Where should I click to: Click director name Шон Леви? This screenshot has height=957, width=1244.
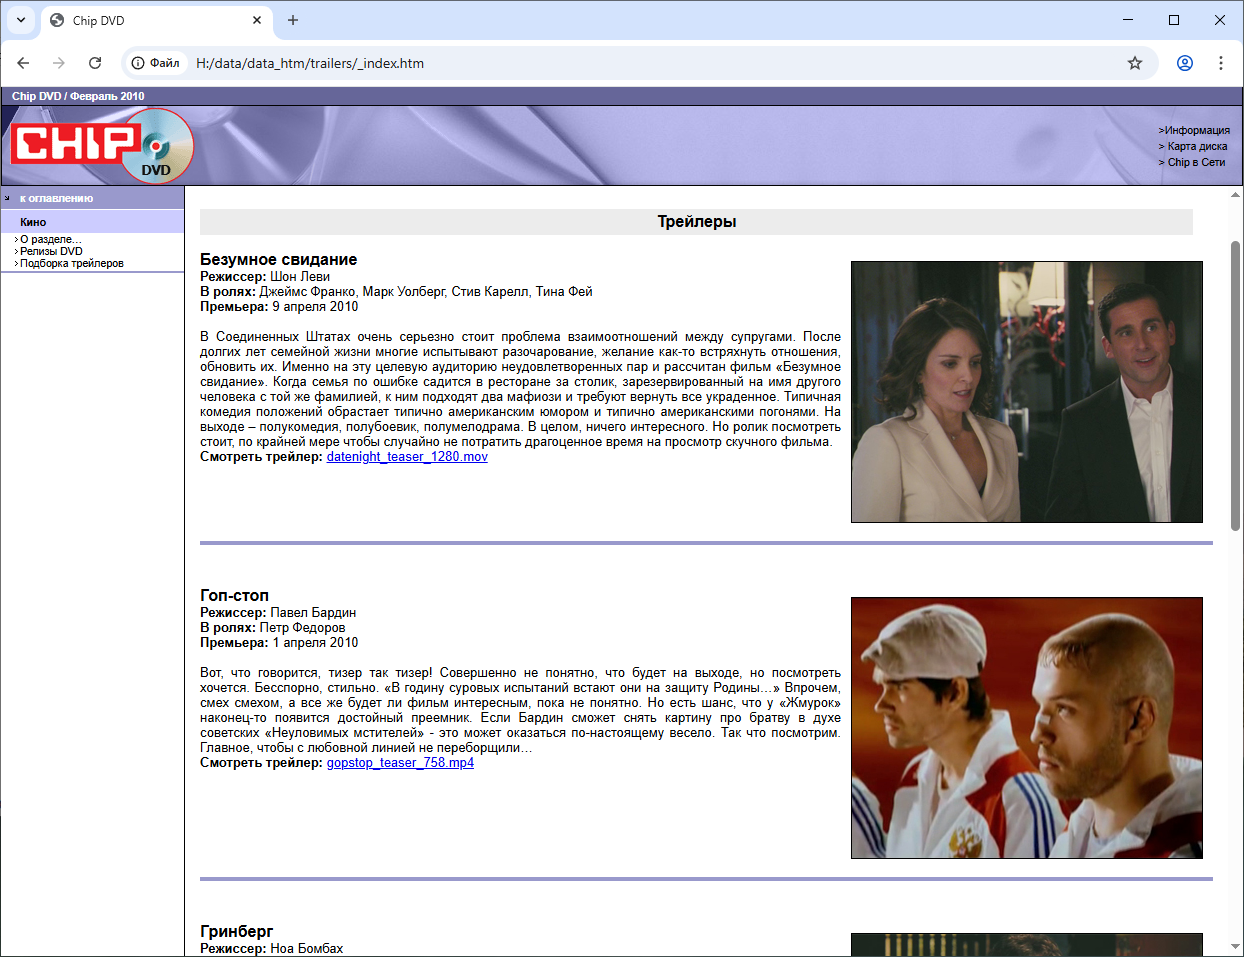click(x=300, y=277)
